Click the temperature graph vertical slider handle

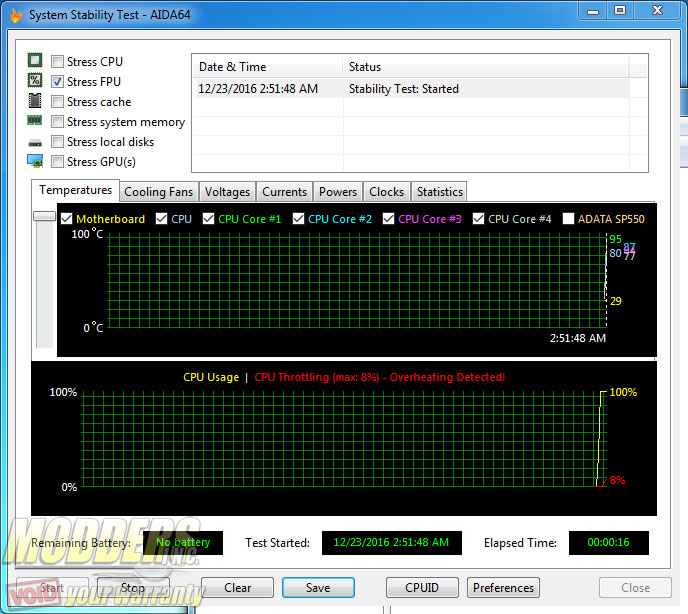tap(44, 216)
